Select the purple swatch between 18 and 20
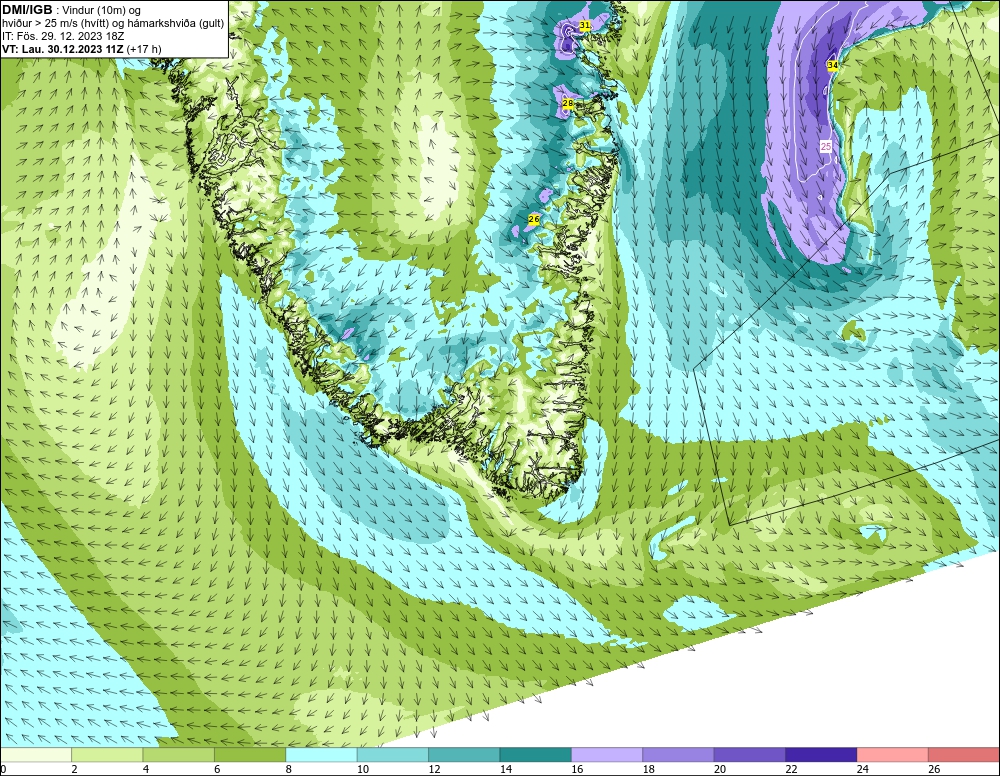Viewport: 1000px width, 776px height. pyautogui.click(x=679, y=755)
